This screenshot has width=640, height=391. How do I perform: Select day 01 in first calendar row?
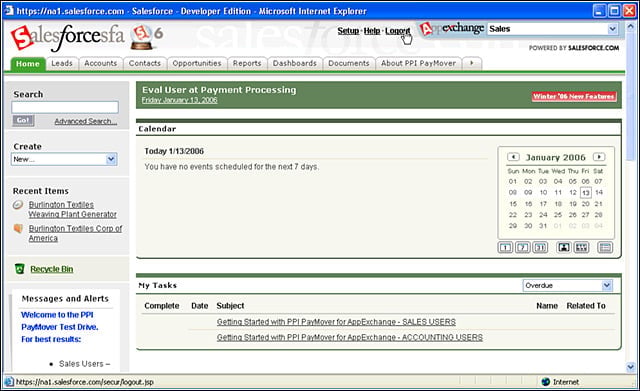[513, 181]
